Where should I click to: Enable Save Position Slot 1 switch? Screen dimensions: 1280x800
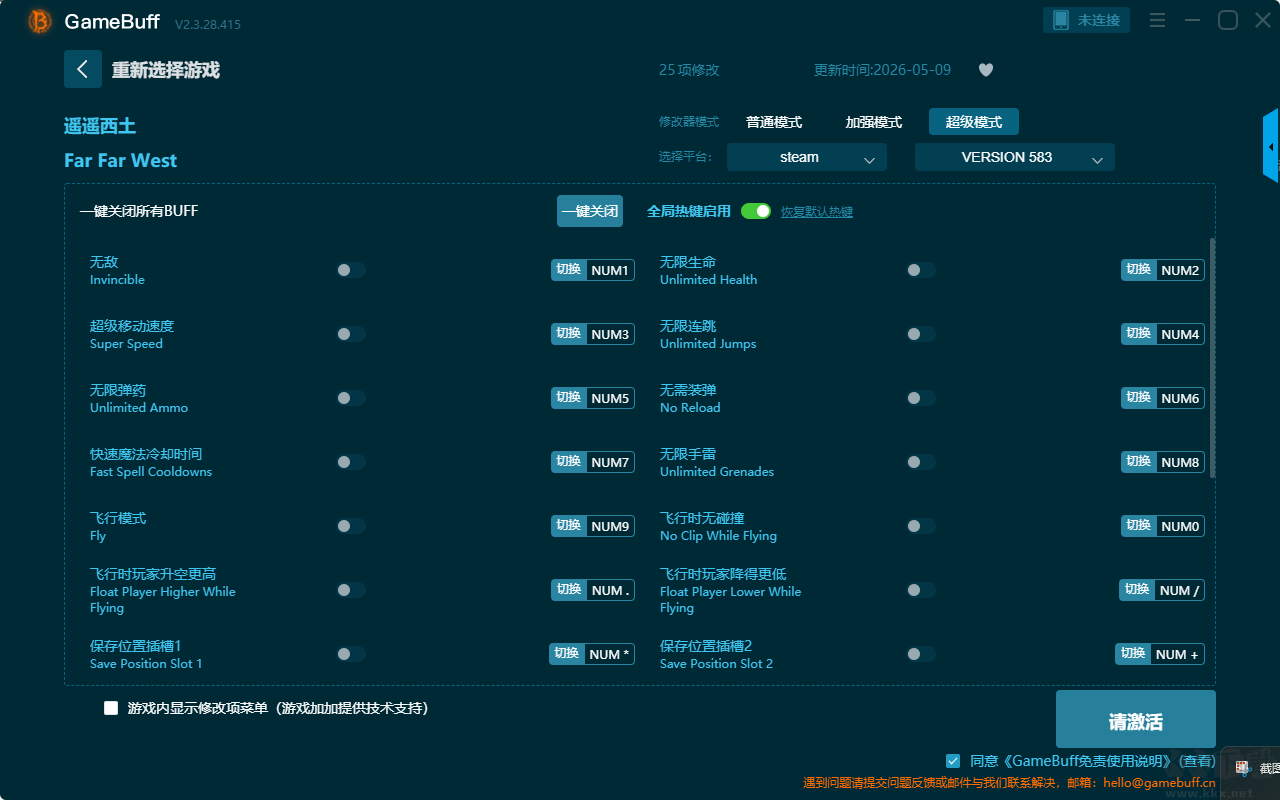[x=351, y=654]
